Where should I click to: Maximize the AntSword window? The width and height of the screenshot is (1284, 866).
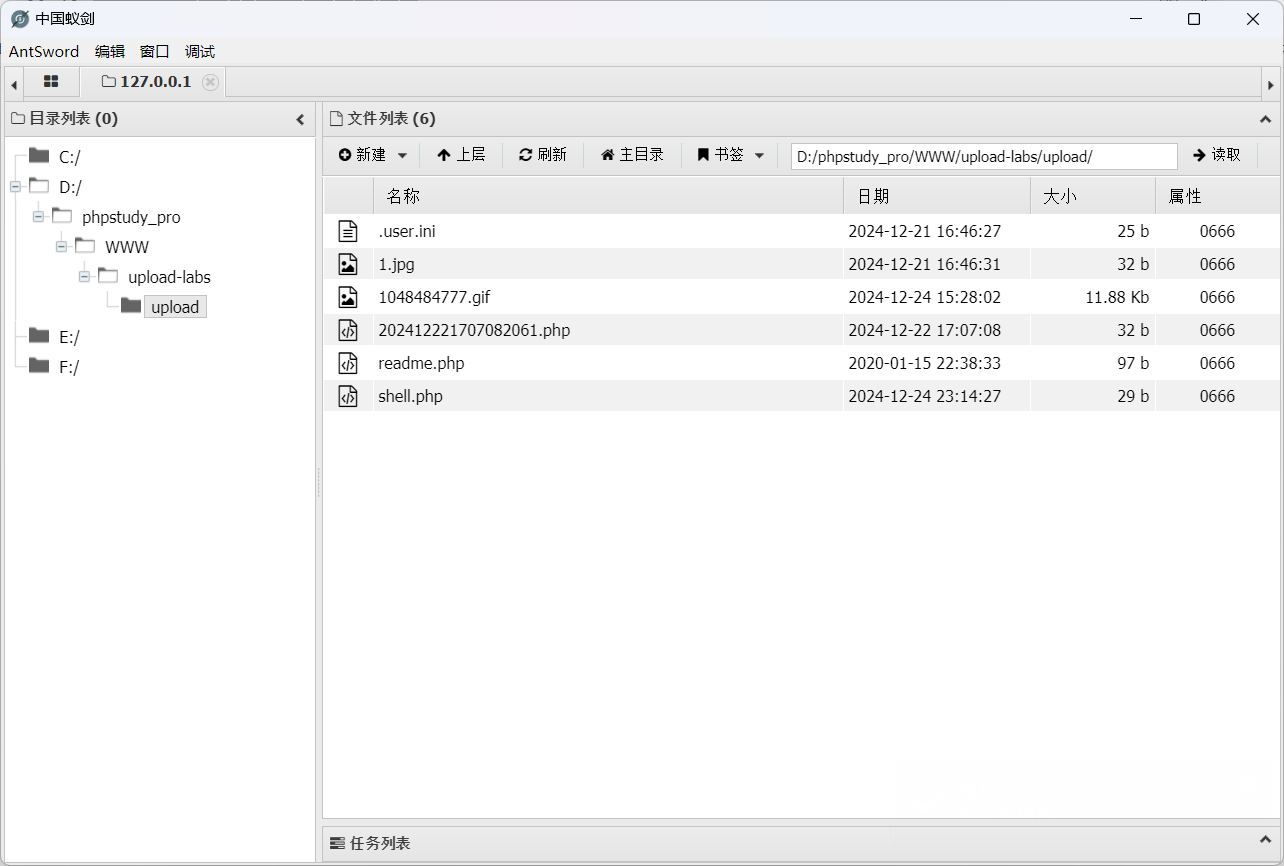tap(1194, 19)
